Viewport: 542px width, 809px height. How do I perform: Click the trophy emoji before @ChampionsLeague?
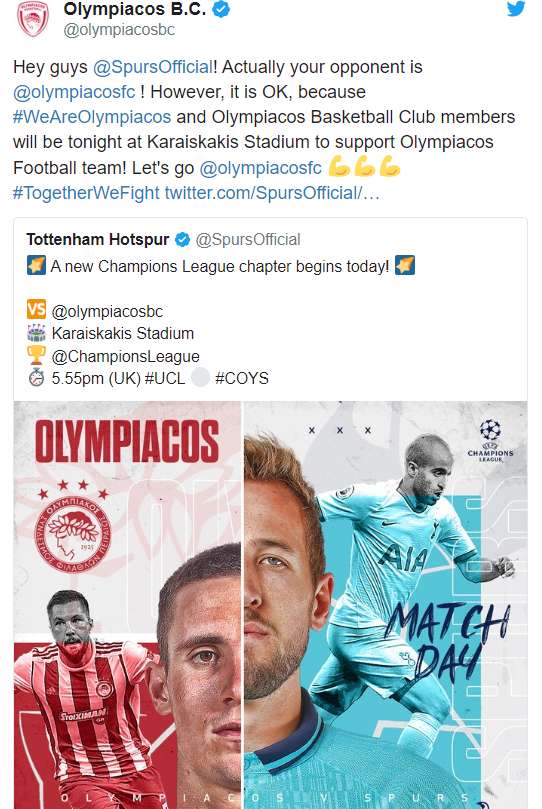tap(36, 355)
